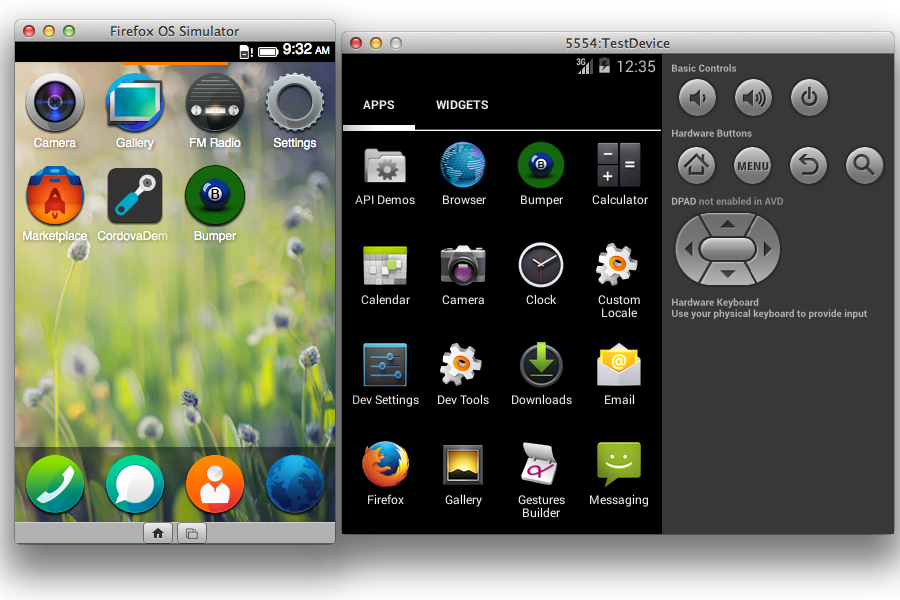This screenshot has height=600, width=900.
Task: Click hardware Back button
Action: click(x=808, y=166)
